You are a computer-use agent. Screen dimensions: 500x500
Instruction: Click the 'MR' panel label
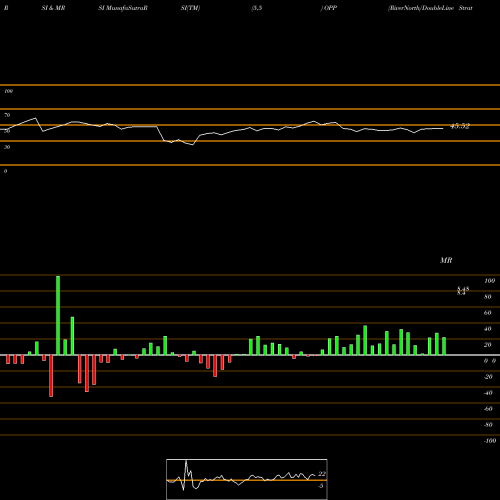(446, 260)
